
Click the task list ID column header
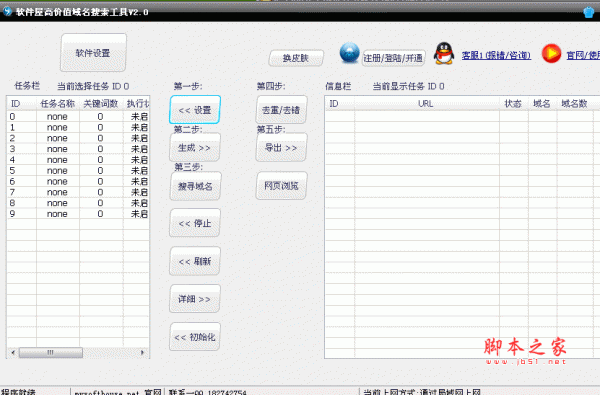(x=21, y=104)
